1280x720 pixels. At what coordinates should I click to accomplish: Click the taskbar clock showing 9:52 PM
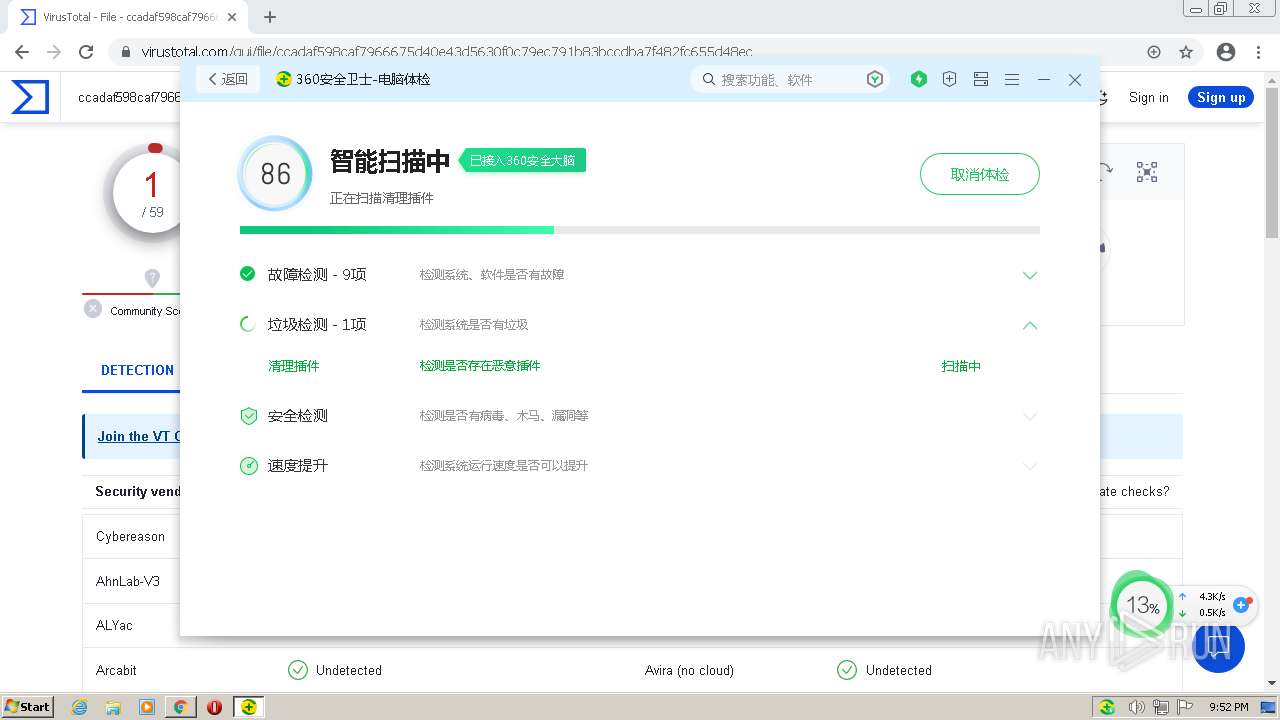pos(1228,707)
